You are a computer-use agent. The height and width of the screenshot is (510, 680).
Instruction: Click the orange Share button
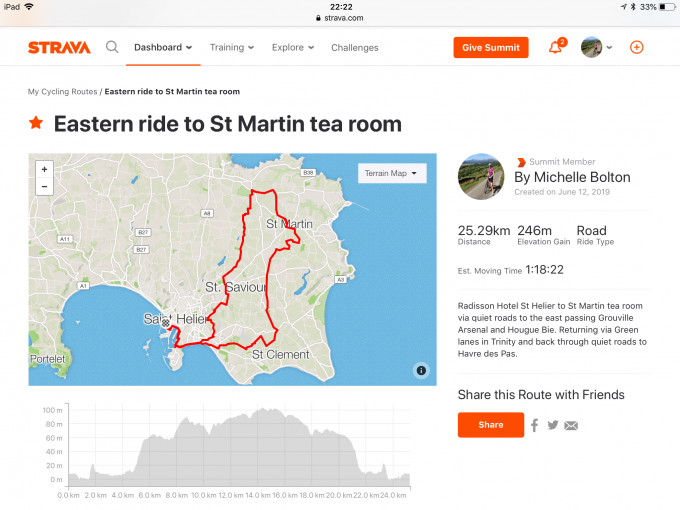490,425
